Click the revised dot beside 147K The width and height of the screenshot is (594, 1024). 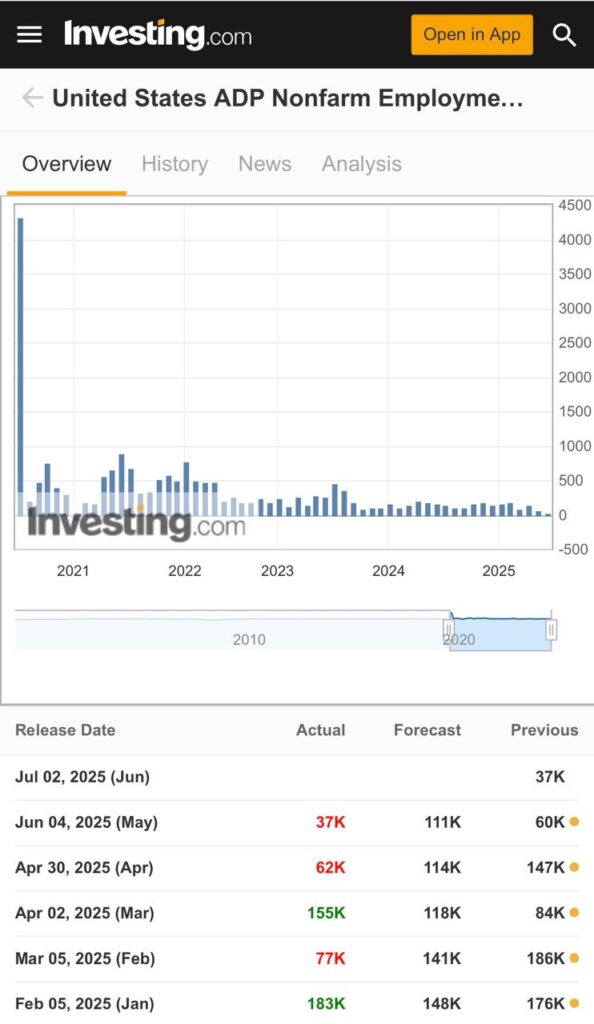[574, 867]
